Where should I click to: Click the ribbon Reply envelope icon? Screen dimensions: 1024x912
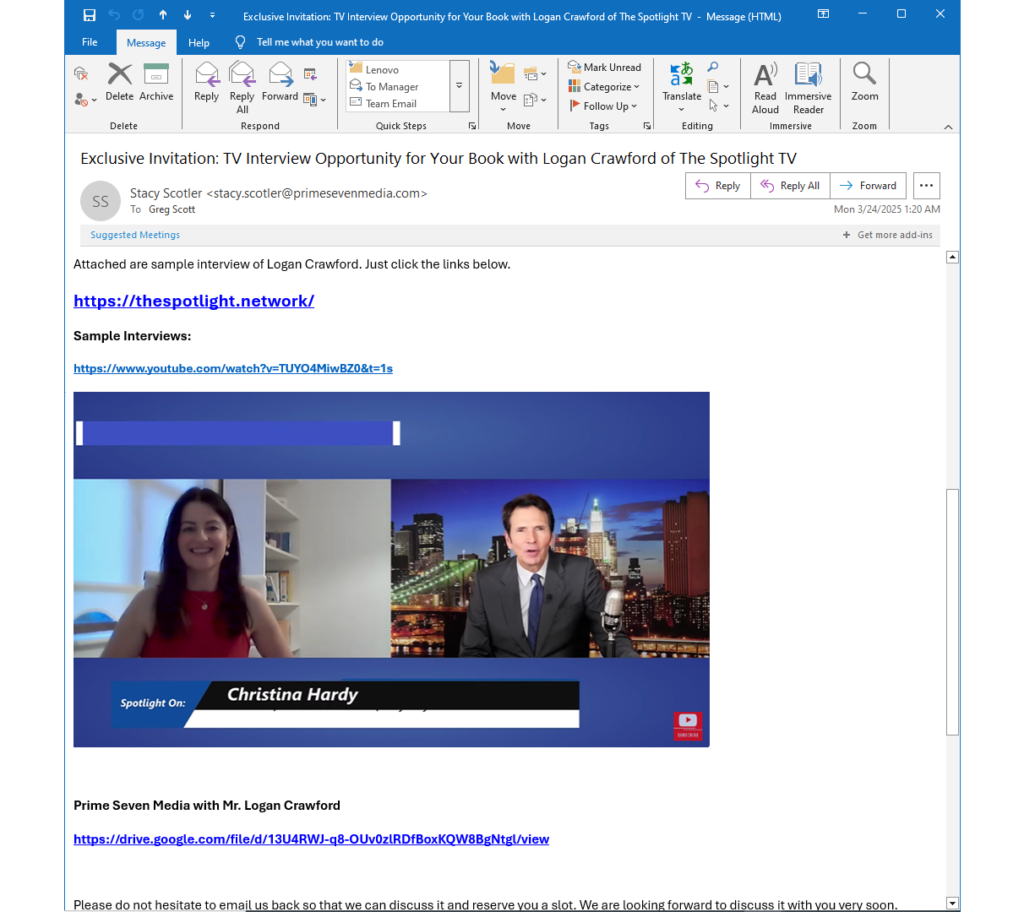[x=206, y=82]
